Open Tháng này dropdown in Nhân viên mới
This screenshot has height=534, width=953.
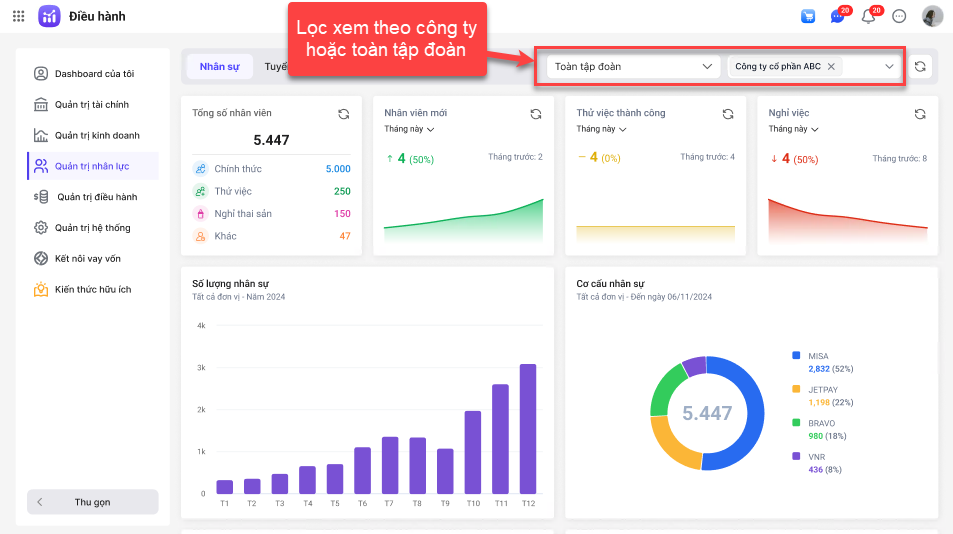coord(409,129)
